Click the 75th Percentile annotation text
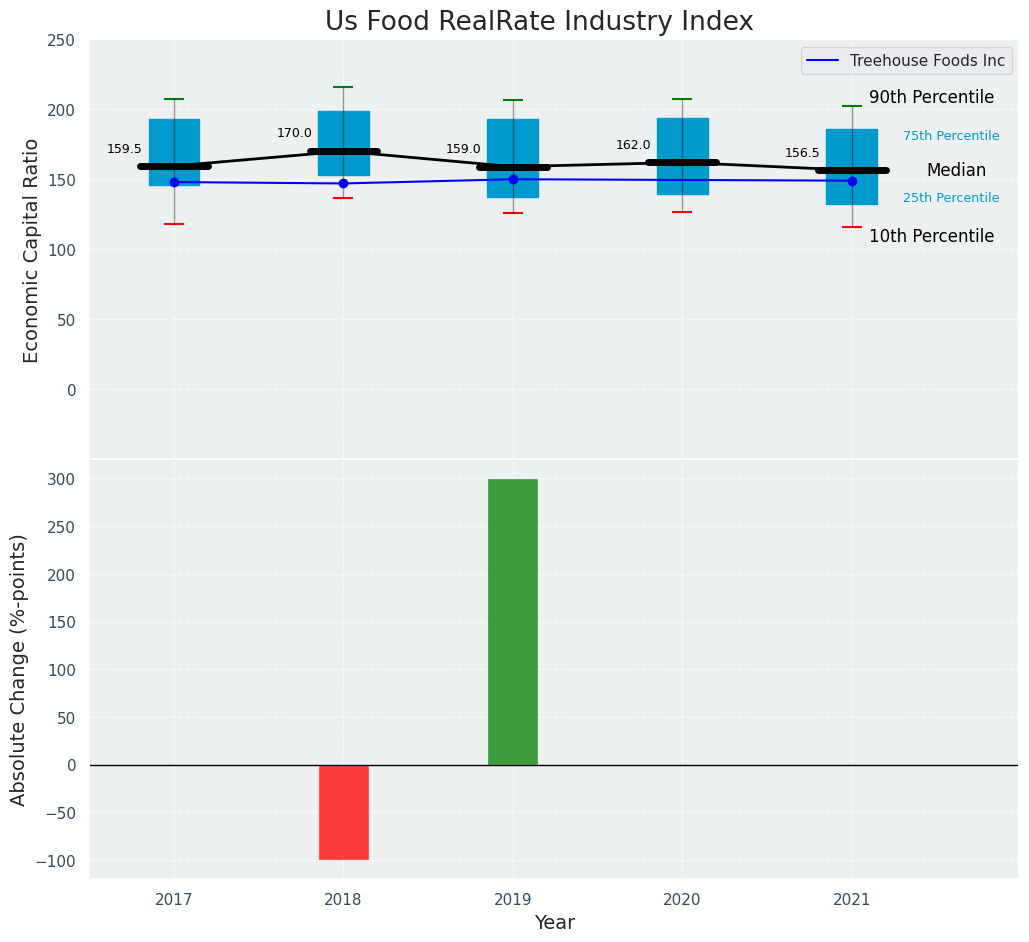The height and width of the screenshot is (942, 1029). [950, 136]
